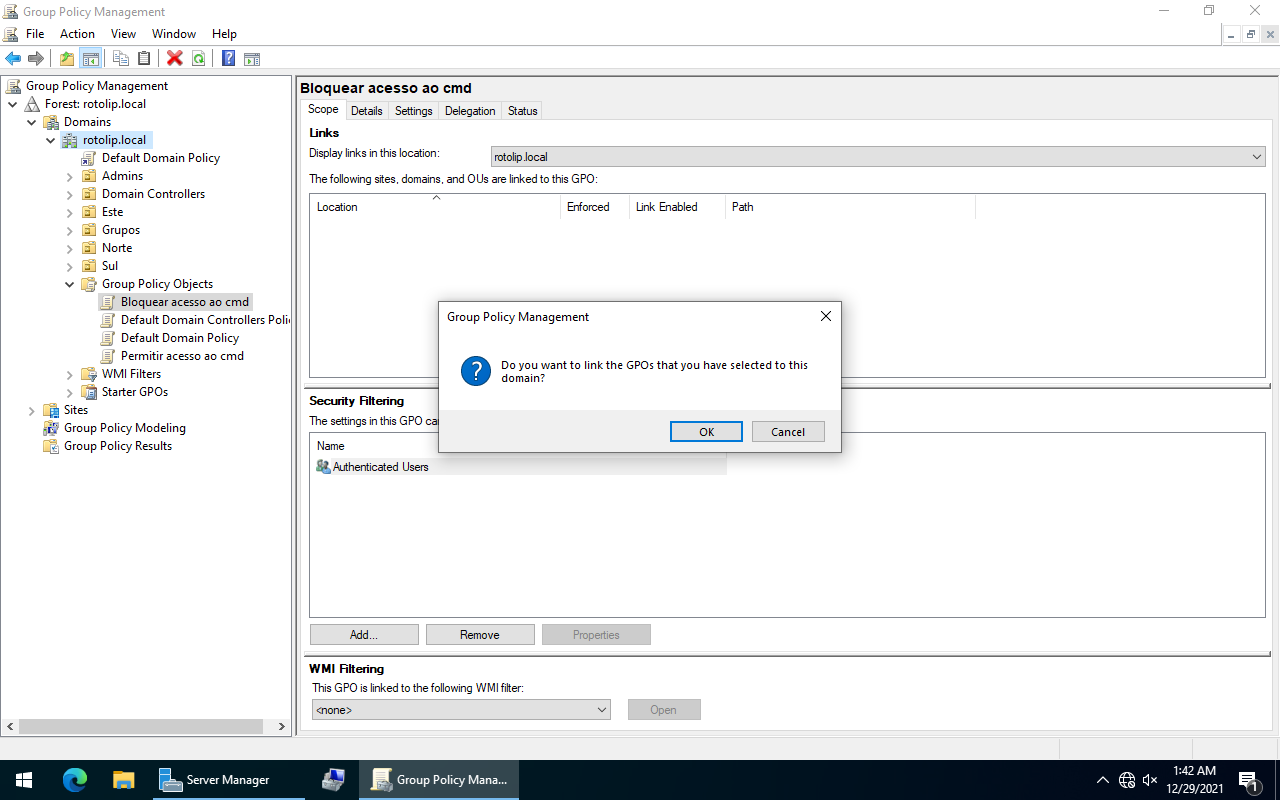Expand the Domain Controllers OU
Image resolution: width=1280 pixels, height=800 pixels.
click(70, 194)
